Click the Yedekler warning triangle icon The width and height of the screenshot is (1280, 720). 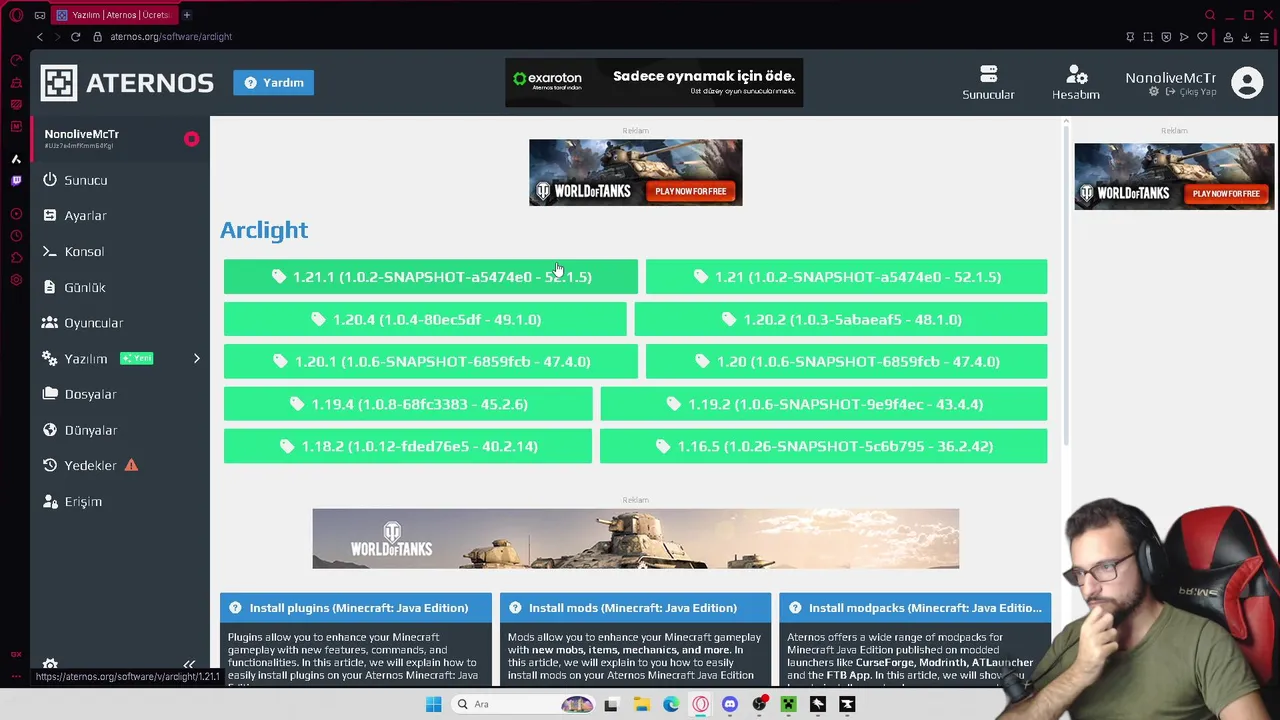coord(131,465)
